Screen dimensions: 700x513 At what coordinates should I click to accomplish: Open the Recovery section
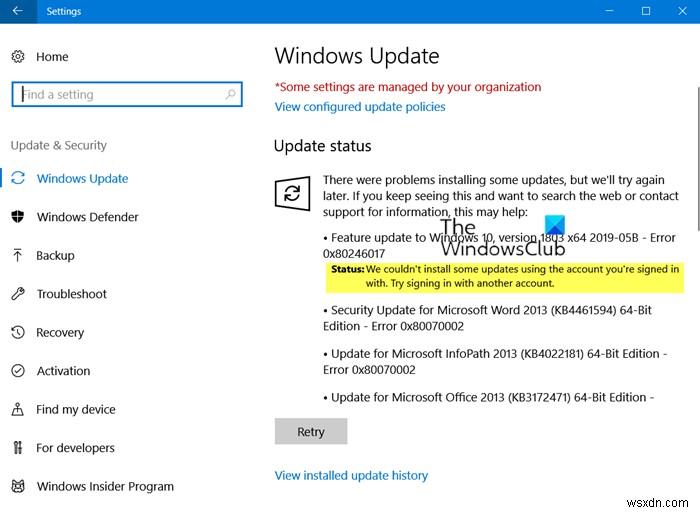[60, 333]
